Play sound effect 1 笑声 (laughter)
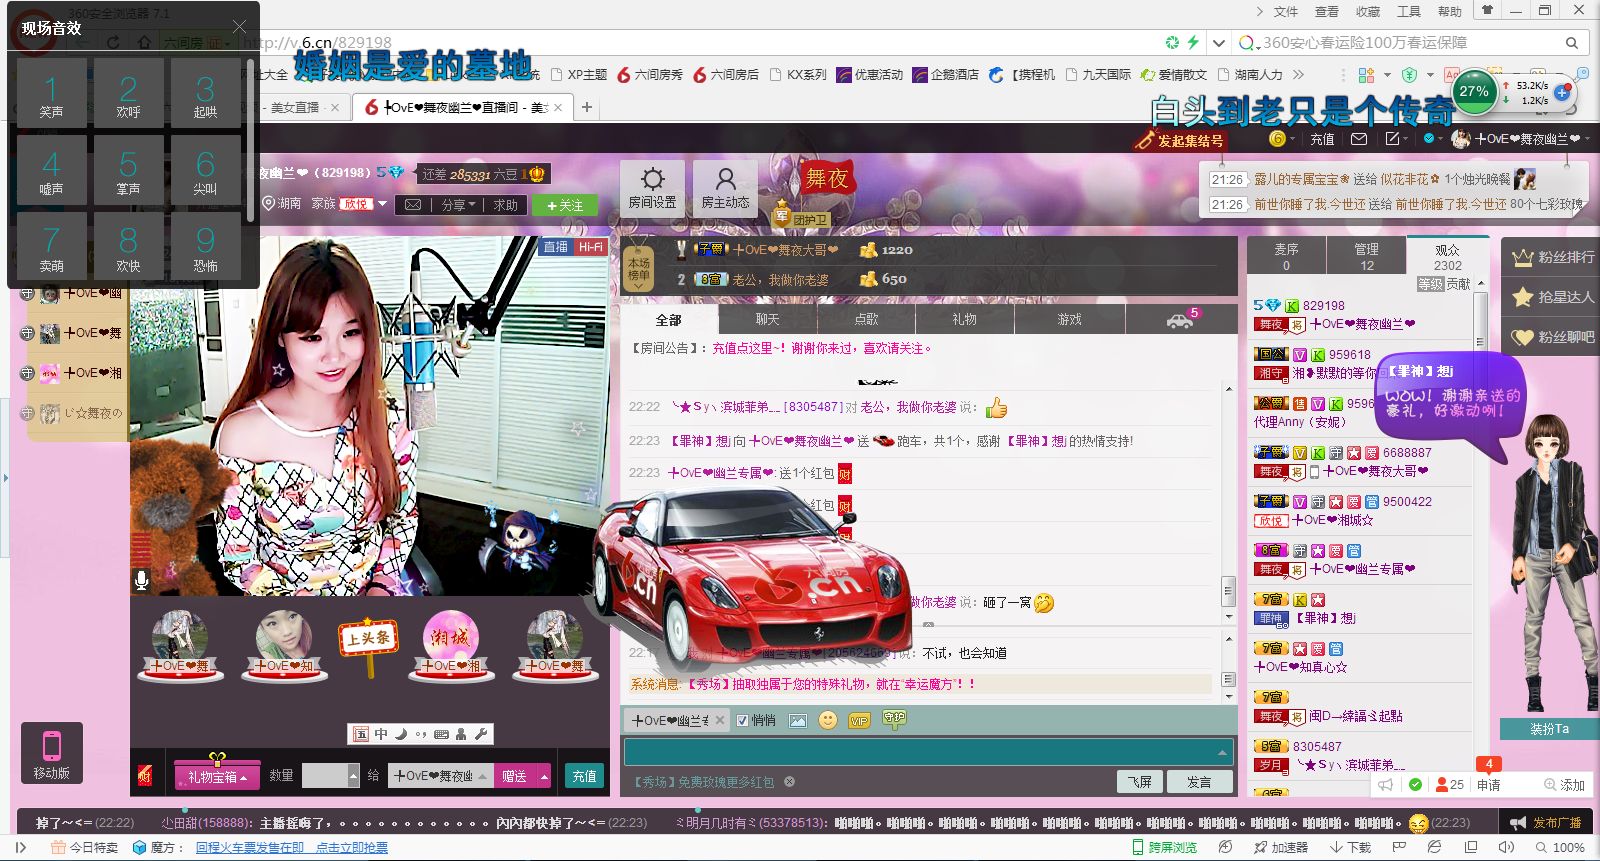Image resolution: width=1600 pixels, height=861 pixels. 51,92
